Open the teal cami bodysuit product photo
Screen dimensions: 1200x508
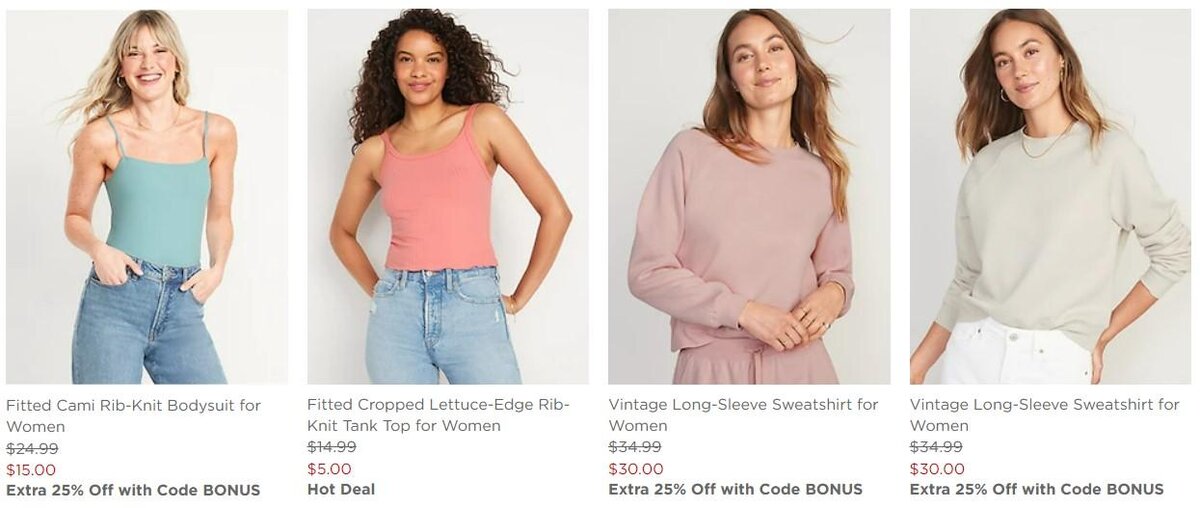click(147, 197)
